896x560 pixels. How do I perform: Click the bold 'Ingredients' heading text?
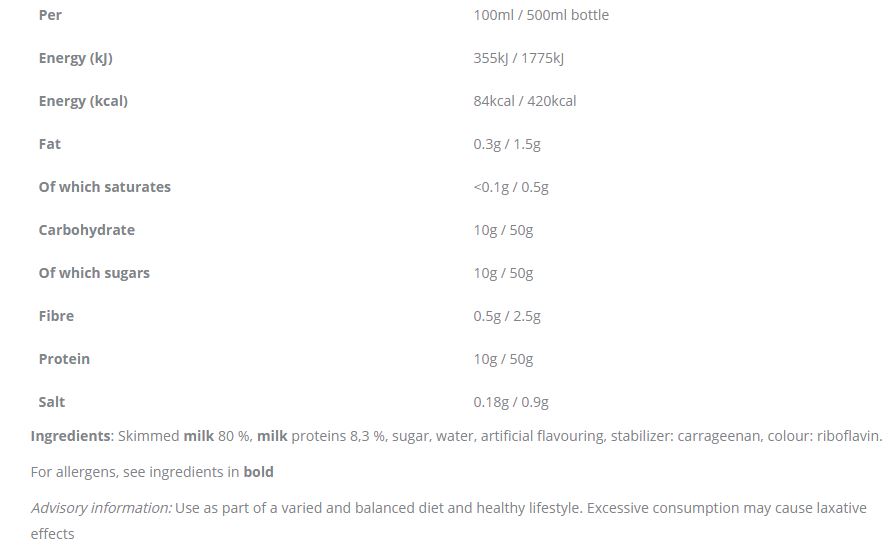coord(70,436)
